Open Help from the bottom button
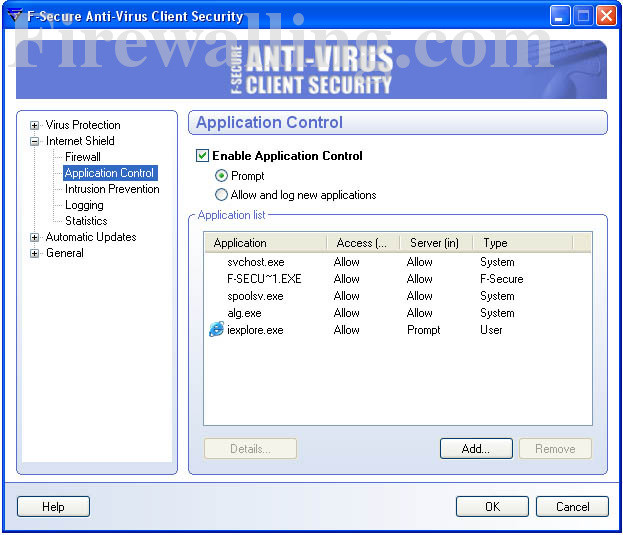This screenshot has height=535, width=623. [x=53, y=507]
